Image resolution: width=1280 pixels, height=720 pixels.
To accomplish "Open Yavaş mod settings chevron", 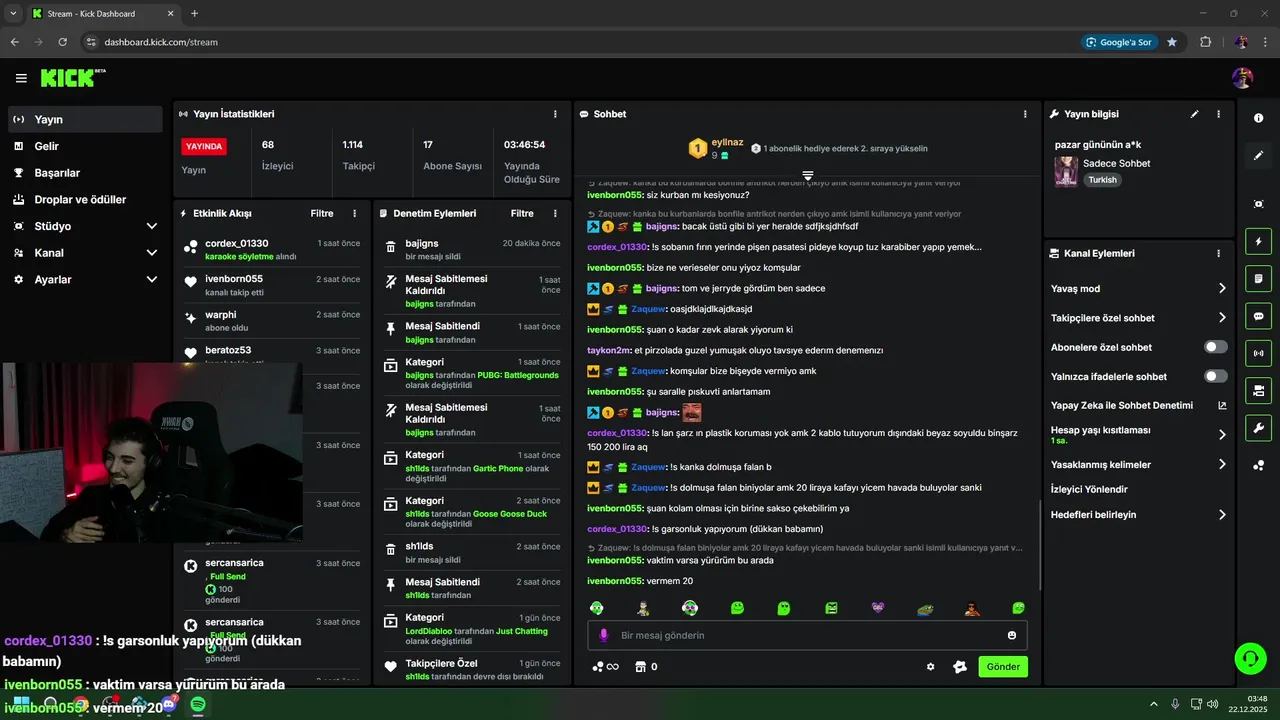I will point(1221,288).
